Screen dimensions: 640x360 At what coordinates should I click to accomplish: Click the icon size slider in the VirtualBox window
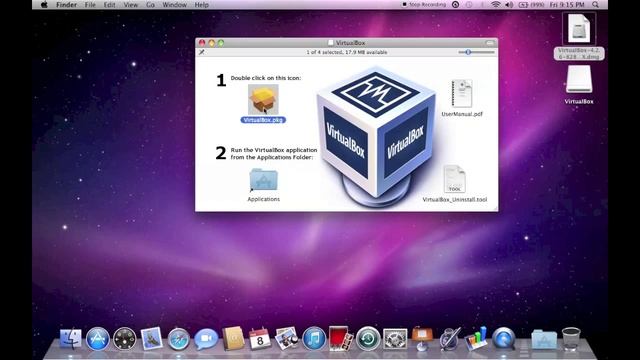[x=476, y=52]
